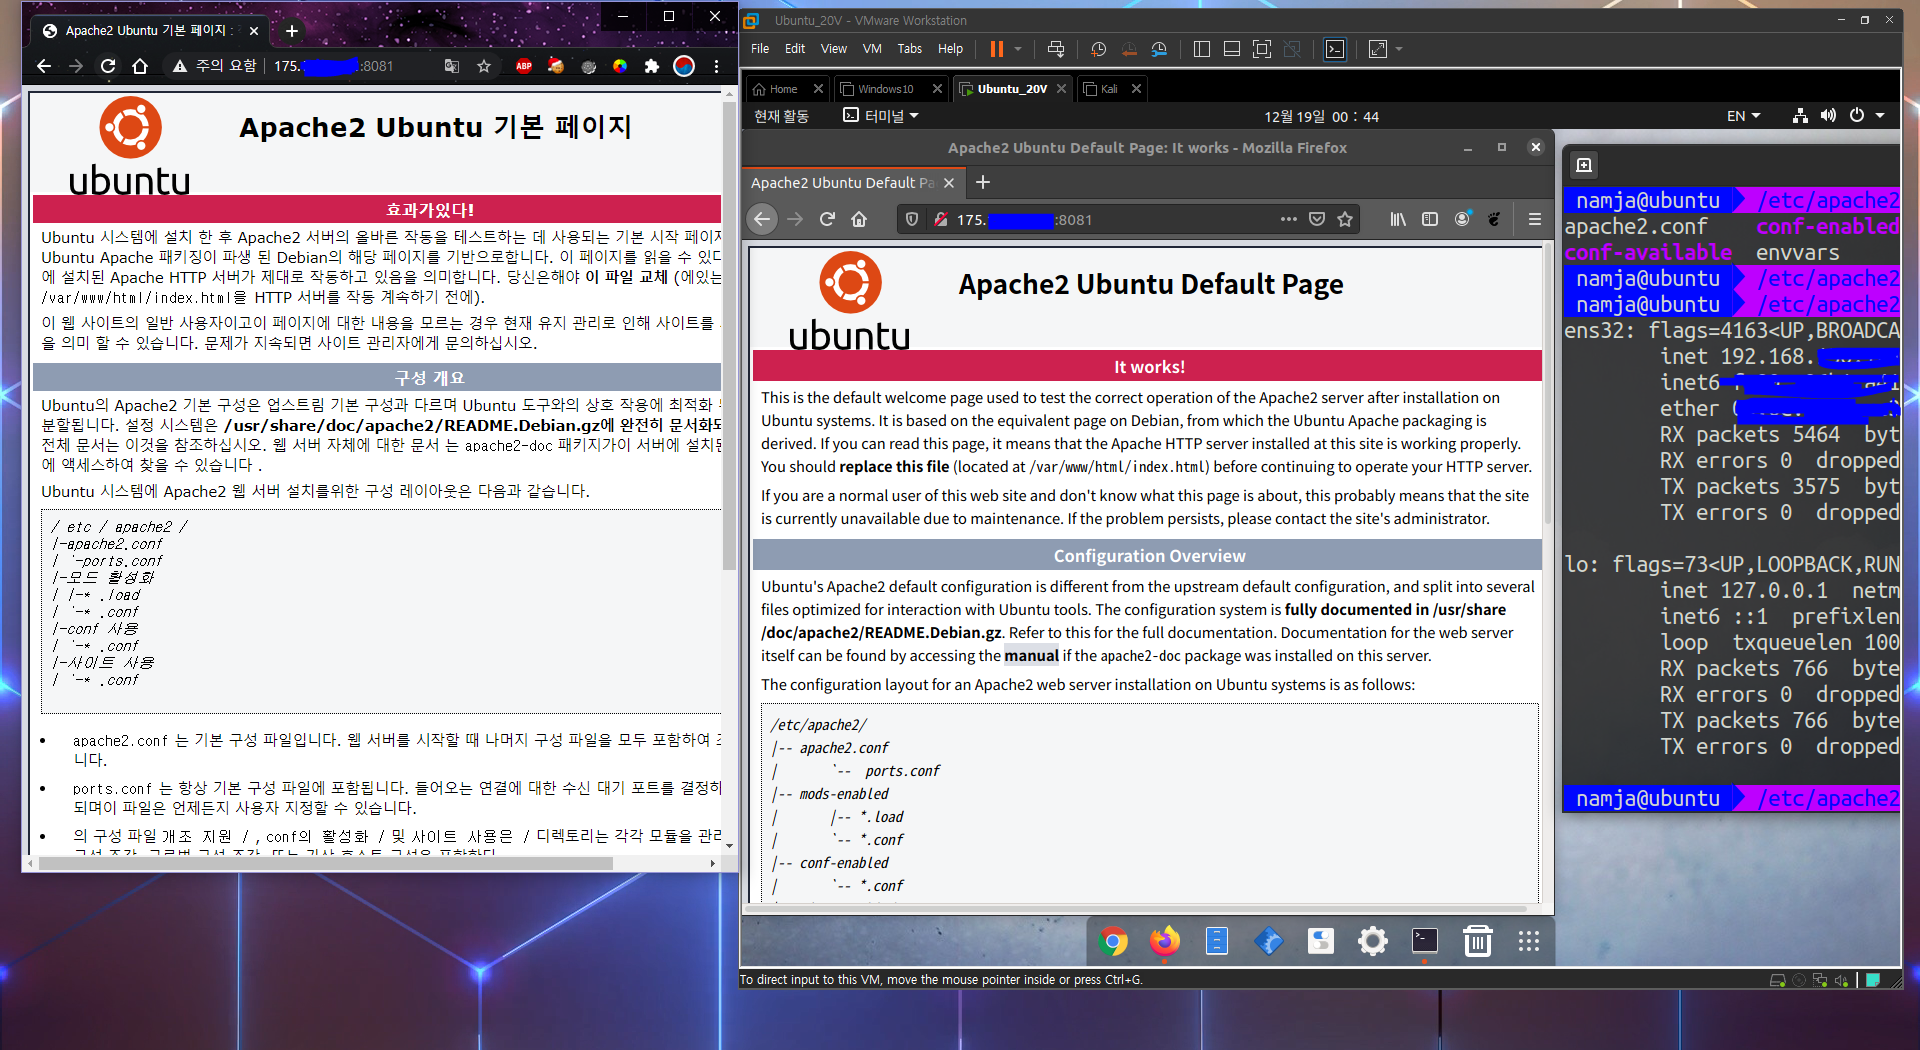Click Firefox insecure connection lock icon
Image resolution: width=1920 pixels, height=1050 pixels.
tap(940, 219)
